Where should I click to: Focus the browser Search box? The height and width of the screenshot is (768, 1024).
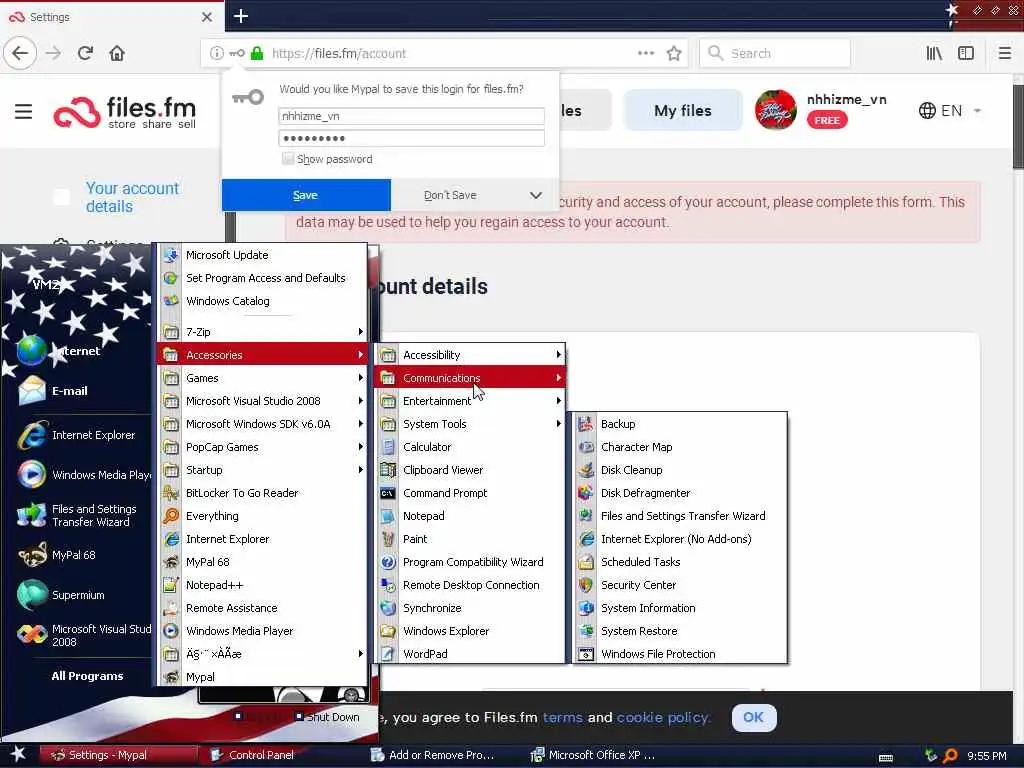pos(775,53)
